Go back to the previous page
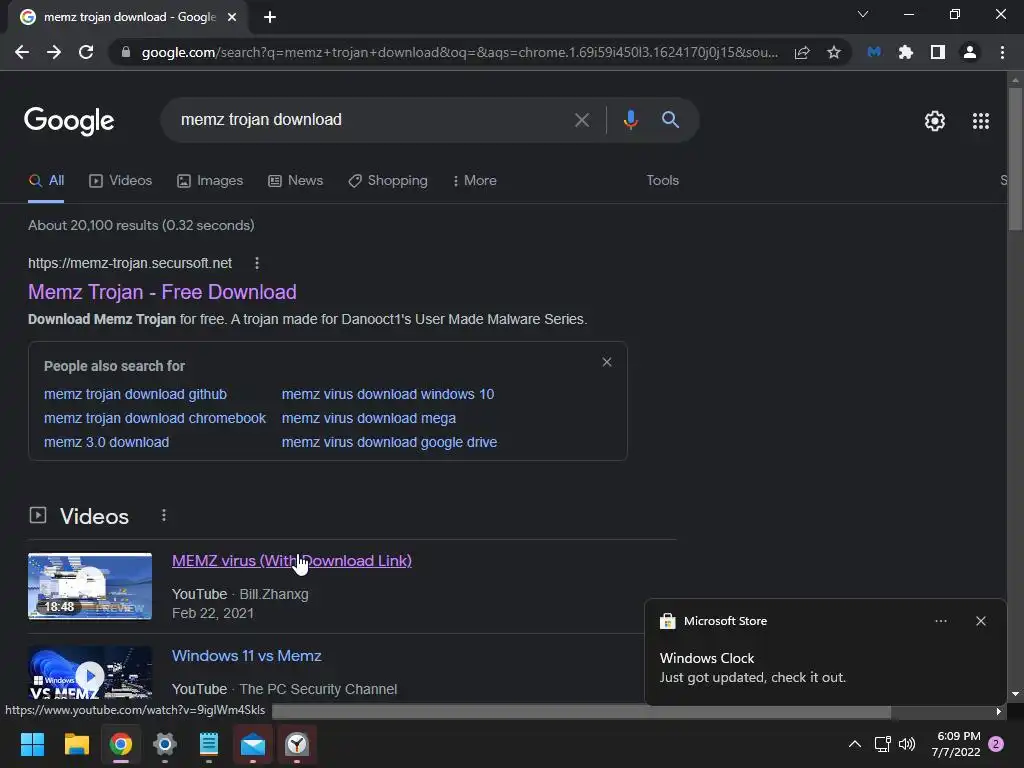This screenshot has height=768, width=1024. coord(22,52)
